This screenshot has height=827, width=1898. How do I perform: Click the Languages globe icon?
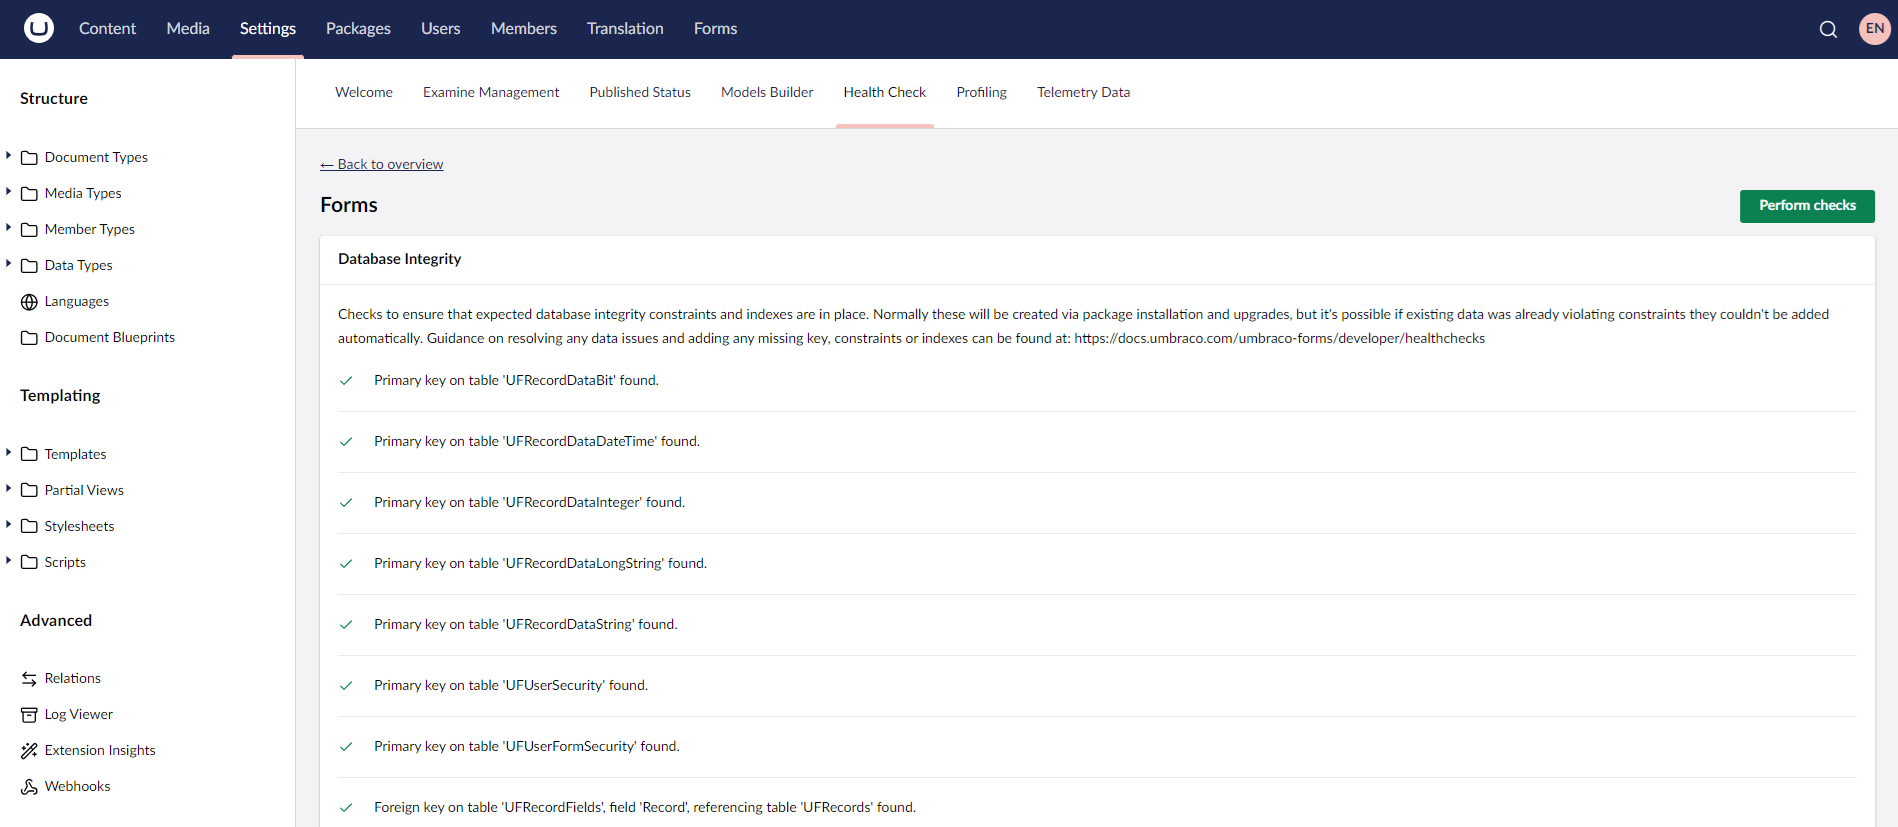(x=29, y=302)
